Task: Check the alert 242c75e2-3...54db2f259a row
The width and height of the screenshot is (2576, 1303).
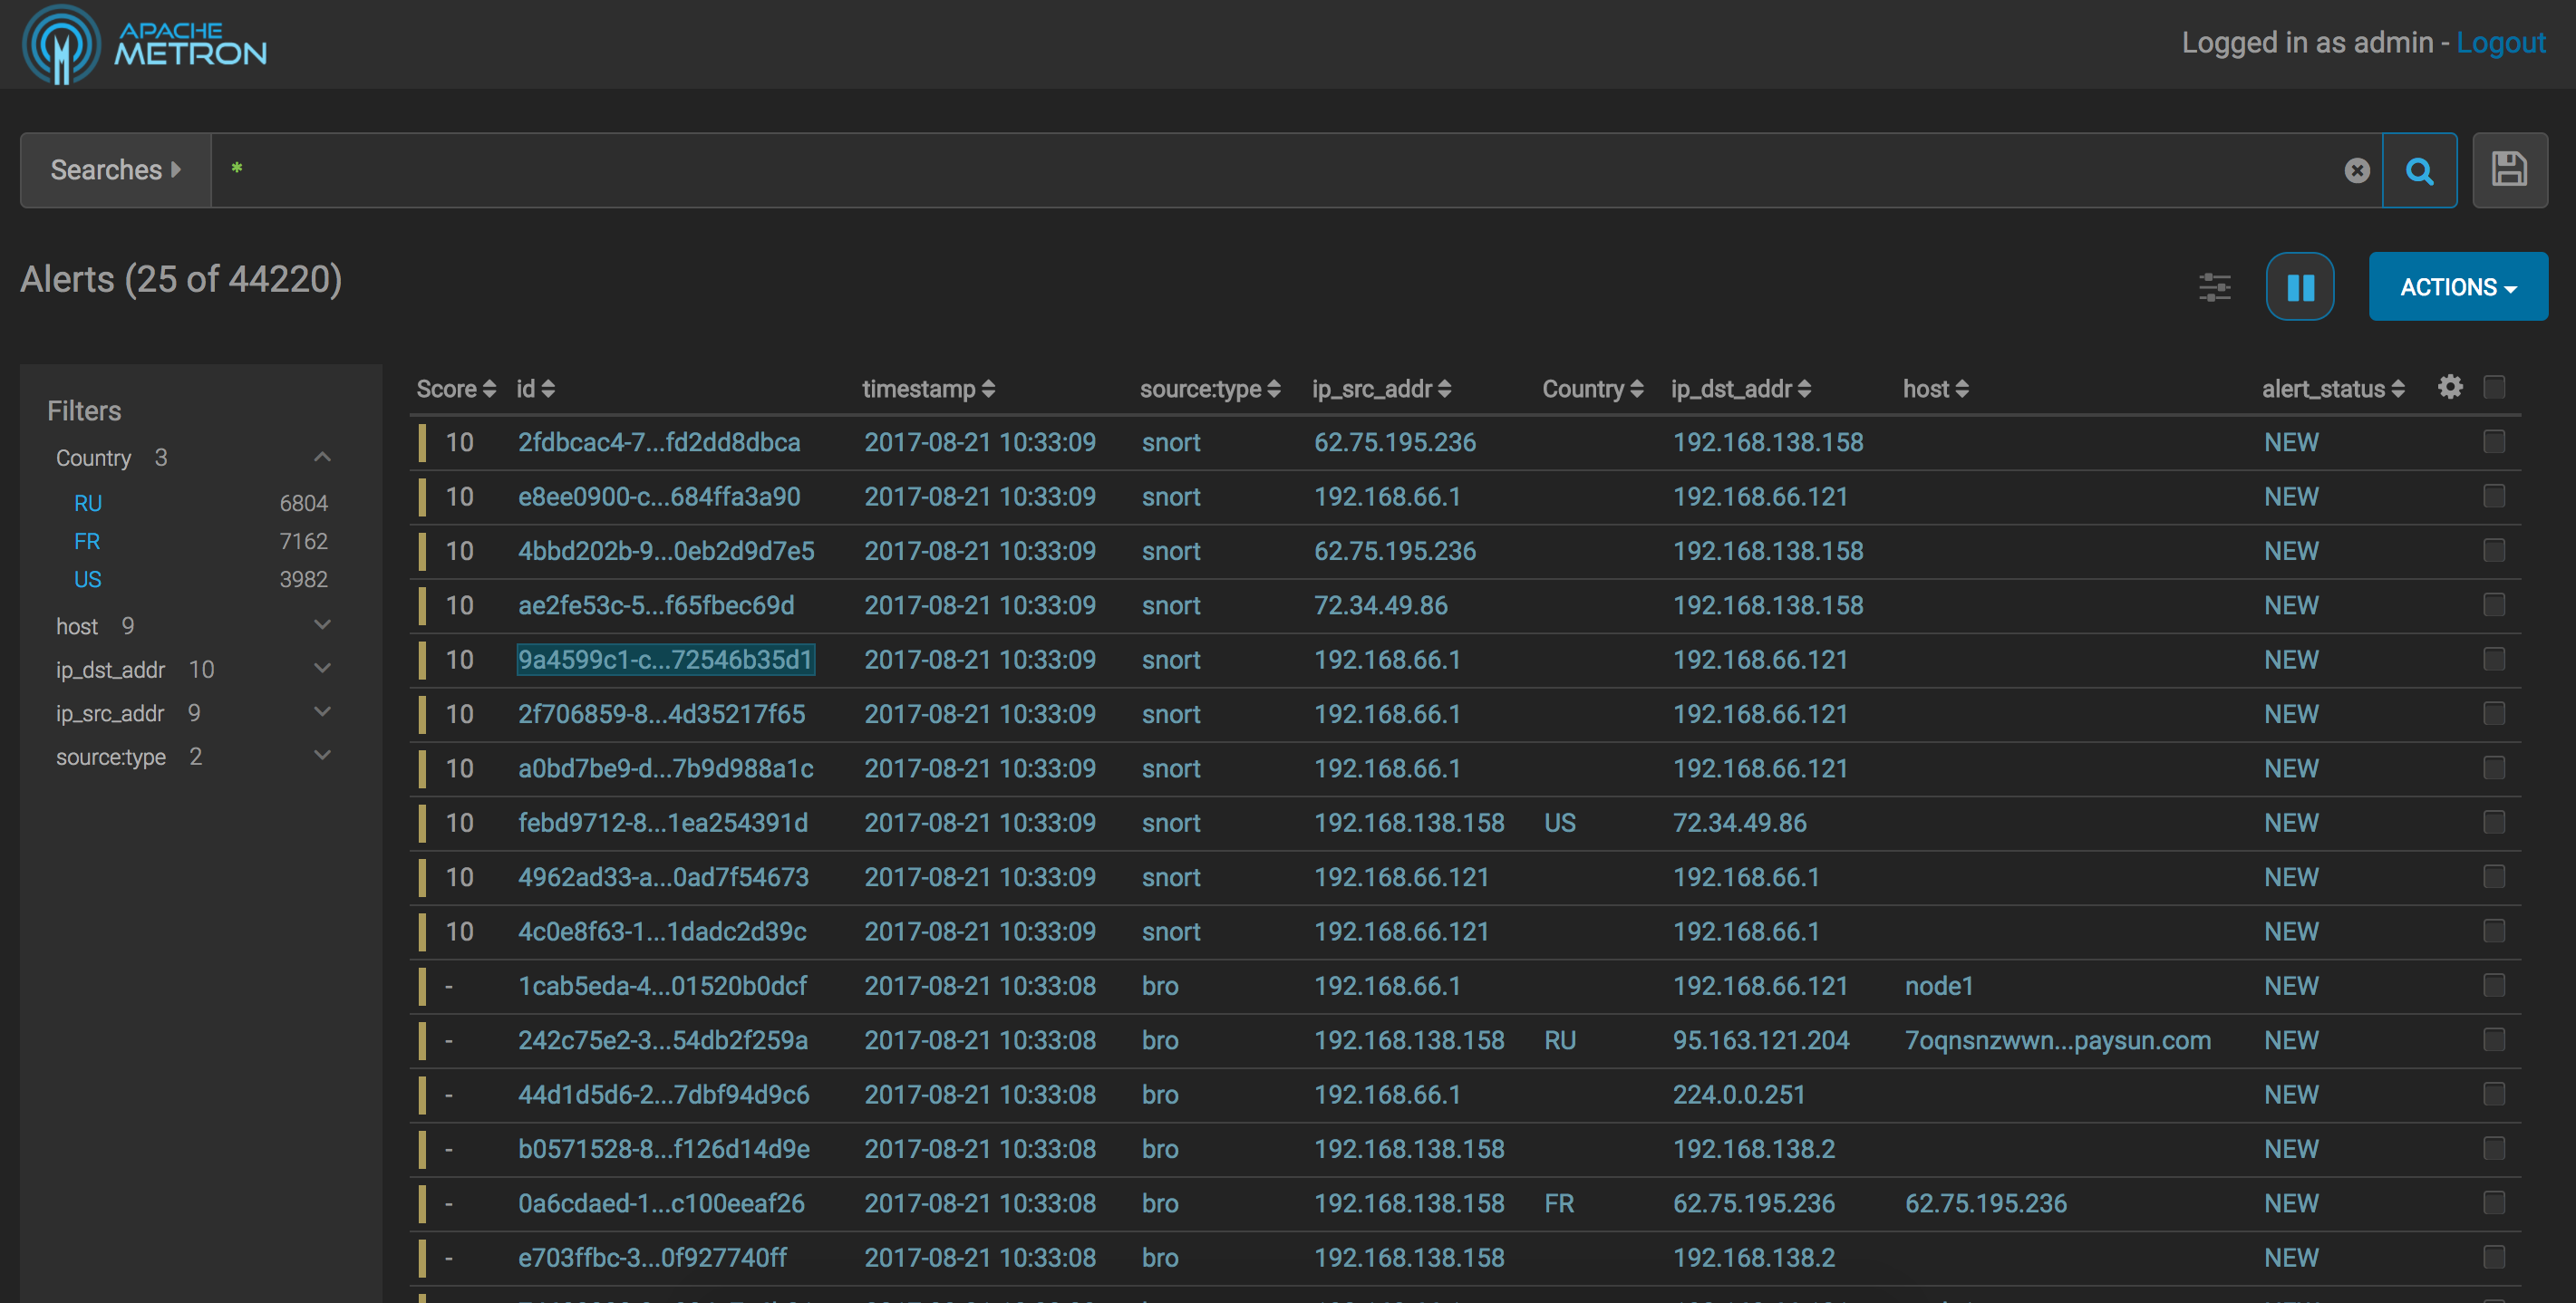Action: click(x=2494, y=1040)
